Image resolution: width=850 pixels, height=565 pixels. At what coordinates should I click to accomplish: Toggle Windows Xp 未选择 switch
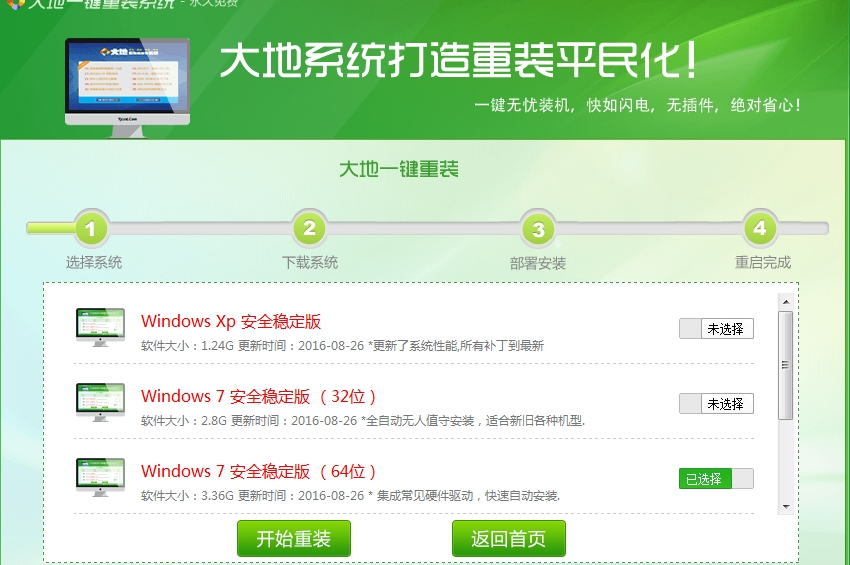(x=716, y=329)
